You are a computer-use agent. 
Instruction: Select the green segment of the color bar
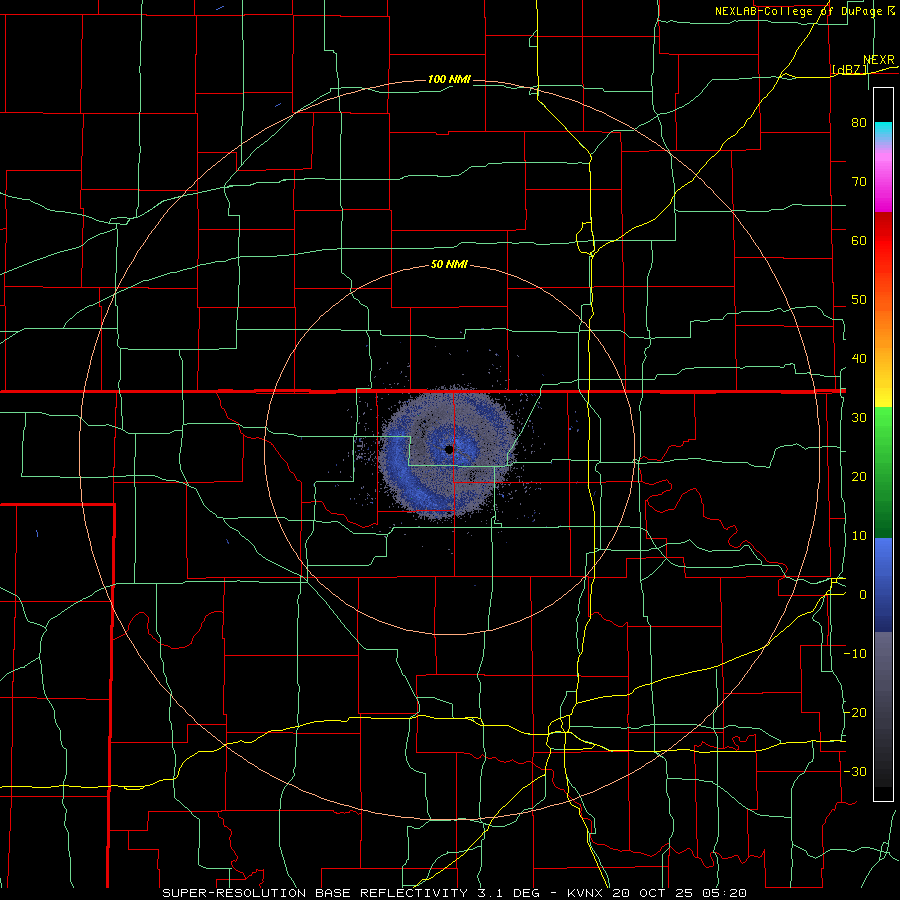[x=883, y=472]
